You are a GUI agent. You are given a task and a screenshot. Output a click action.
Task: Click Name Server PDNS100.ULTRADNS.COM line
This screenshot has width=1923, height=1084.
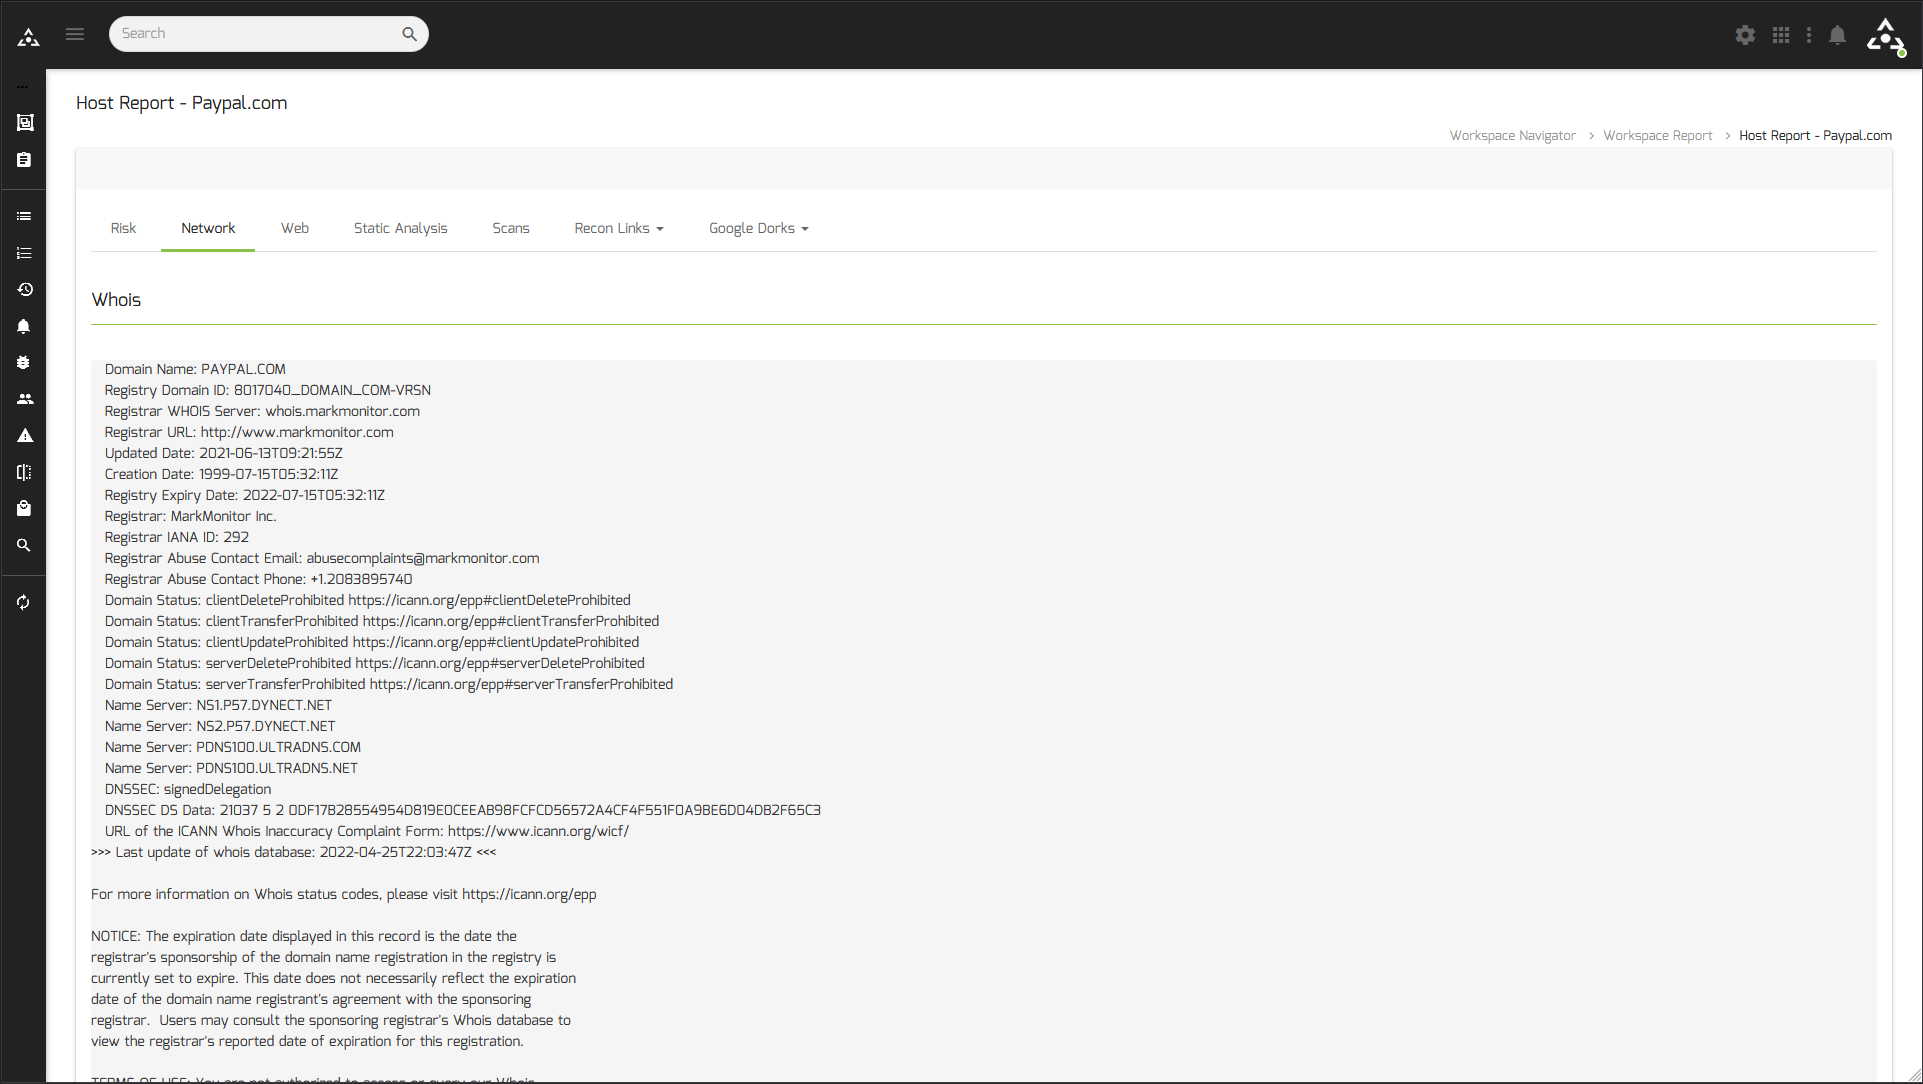click(x=233, y=747)
